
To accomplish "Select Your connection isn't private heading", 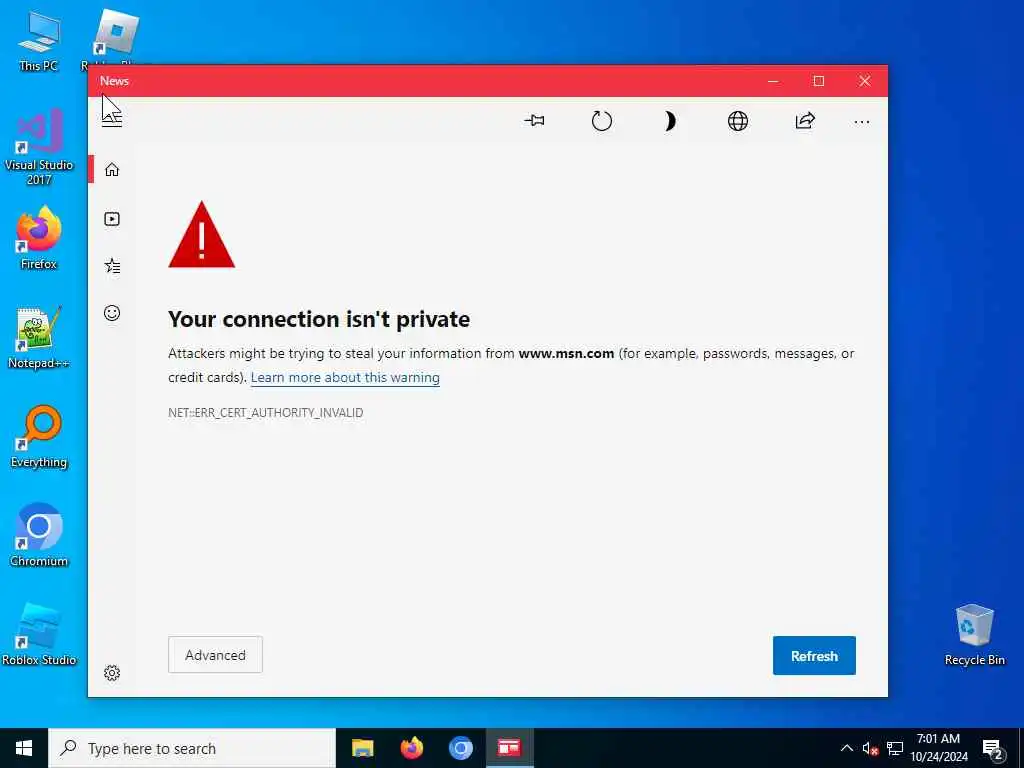I will click(319, 319).
